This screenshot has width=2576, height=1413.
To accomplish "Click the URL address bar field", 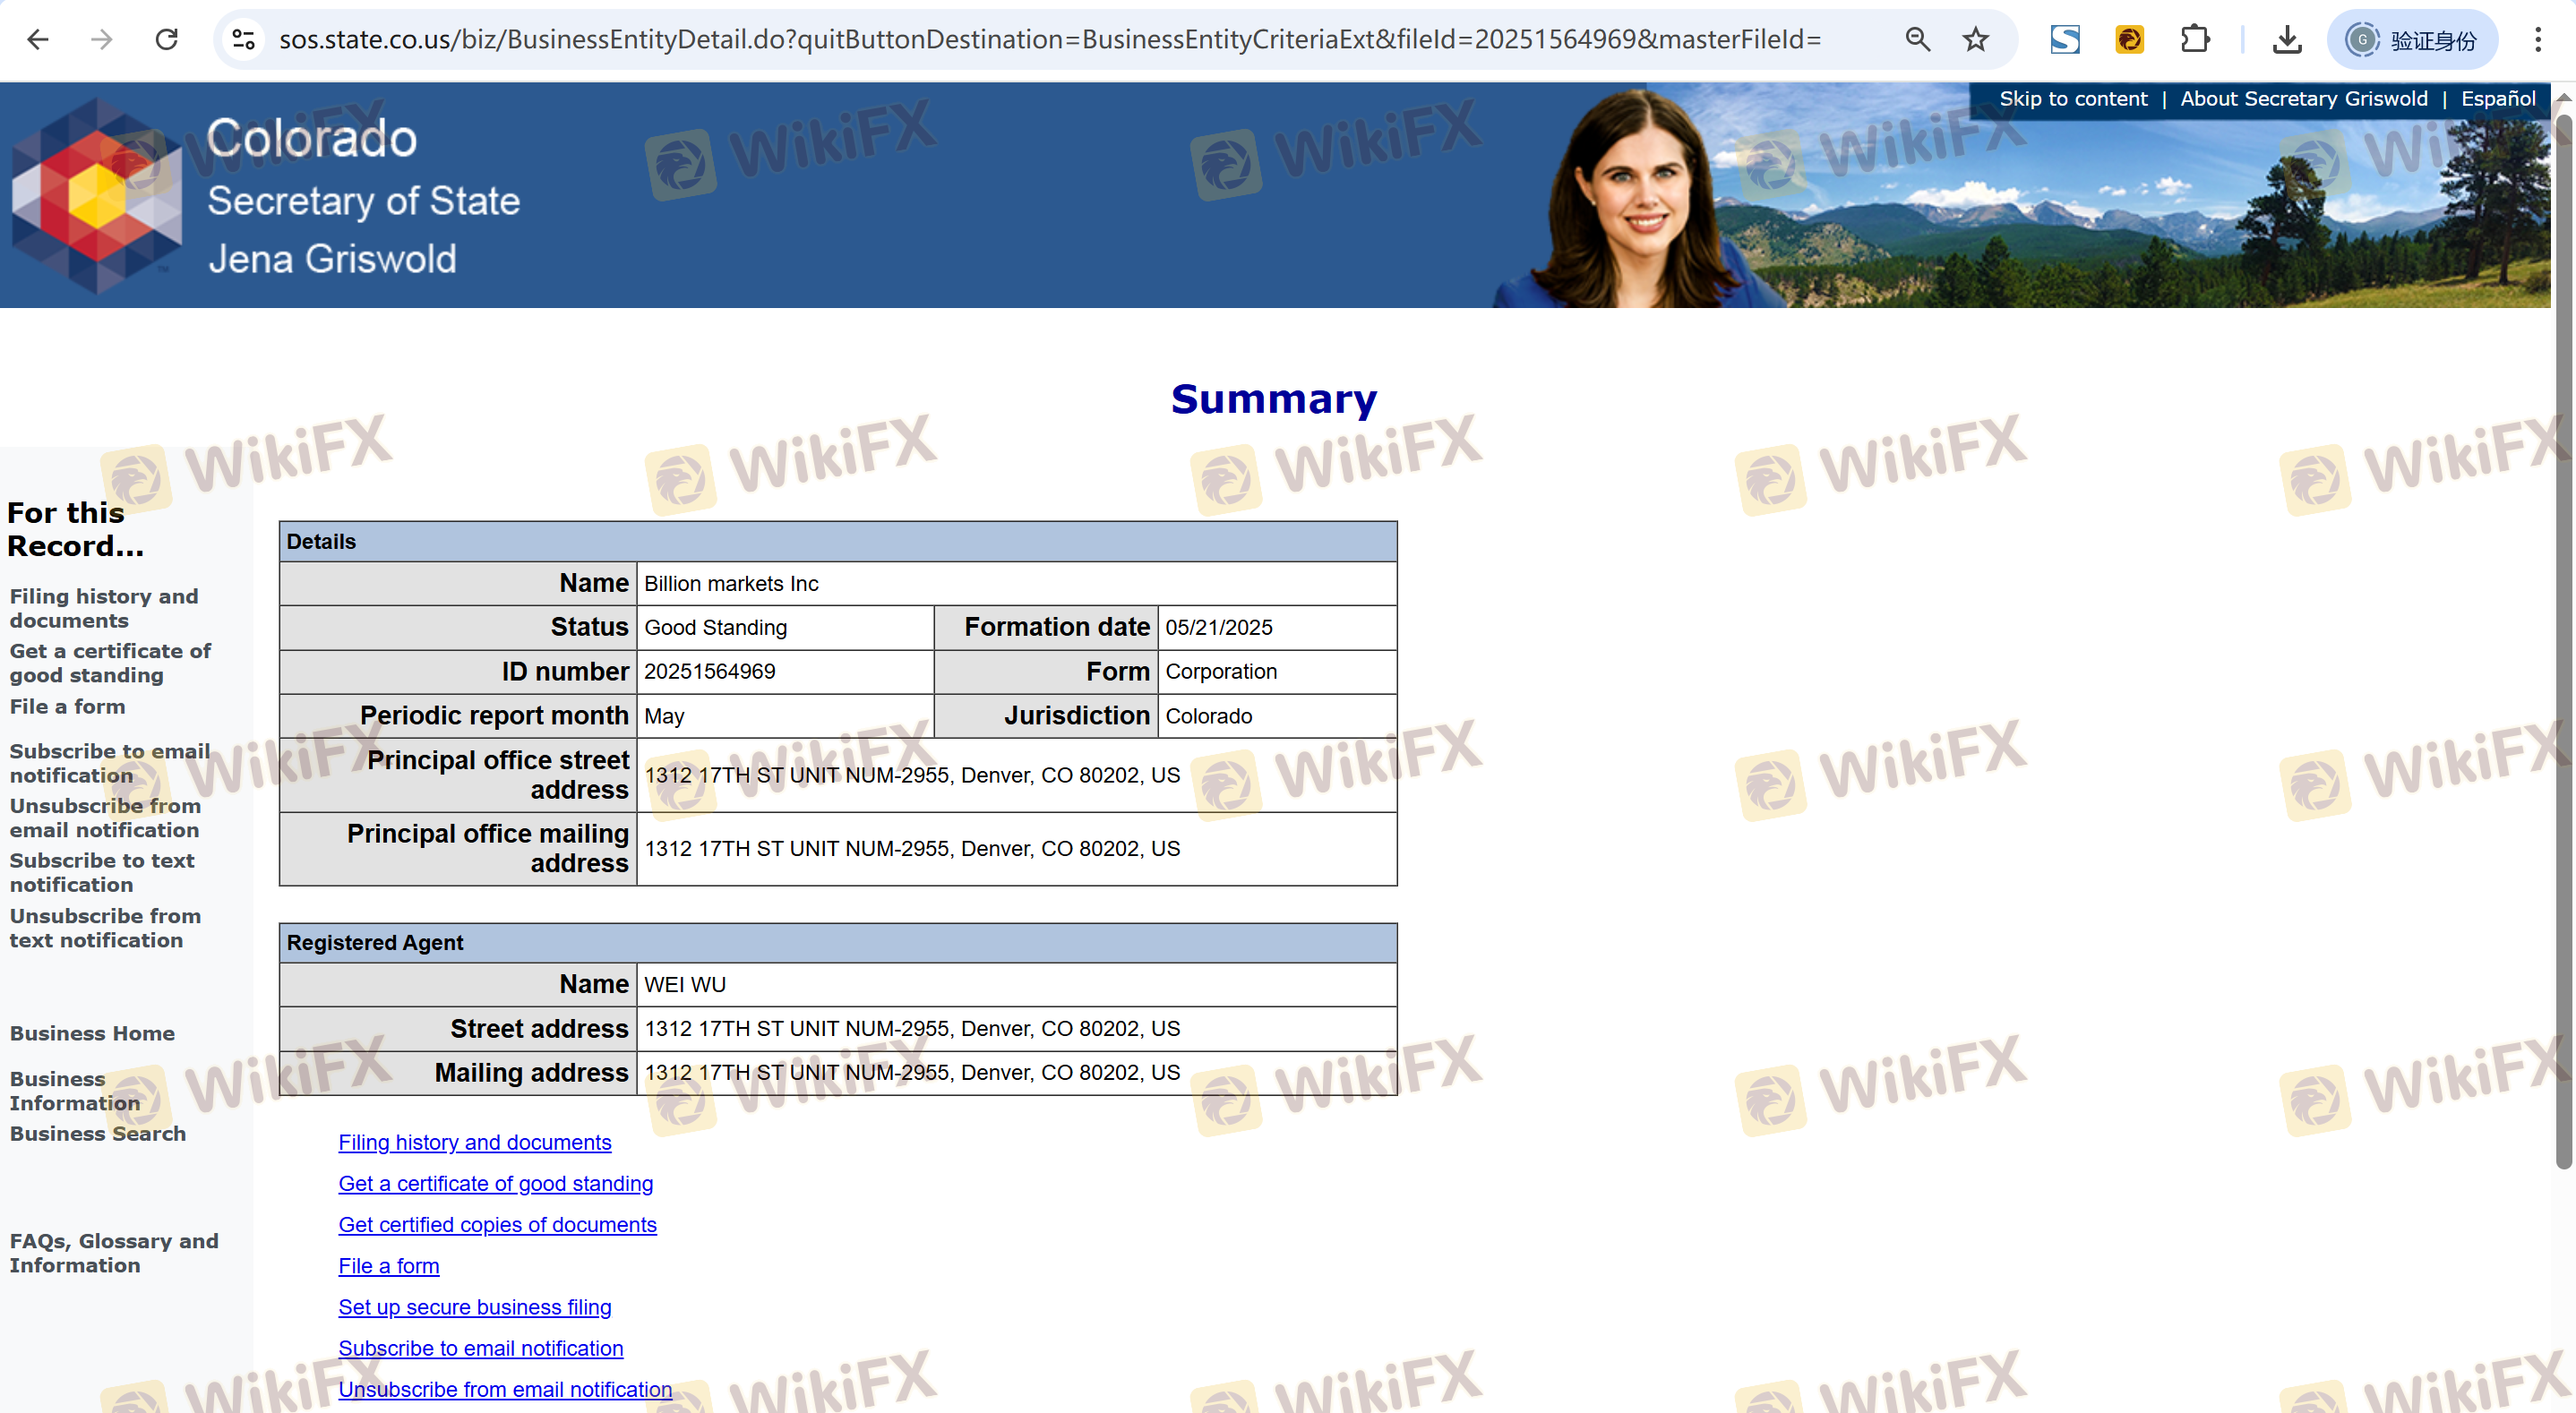I will coord(1050,39).
